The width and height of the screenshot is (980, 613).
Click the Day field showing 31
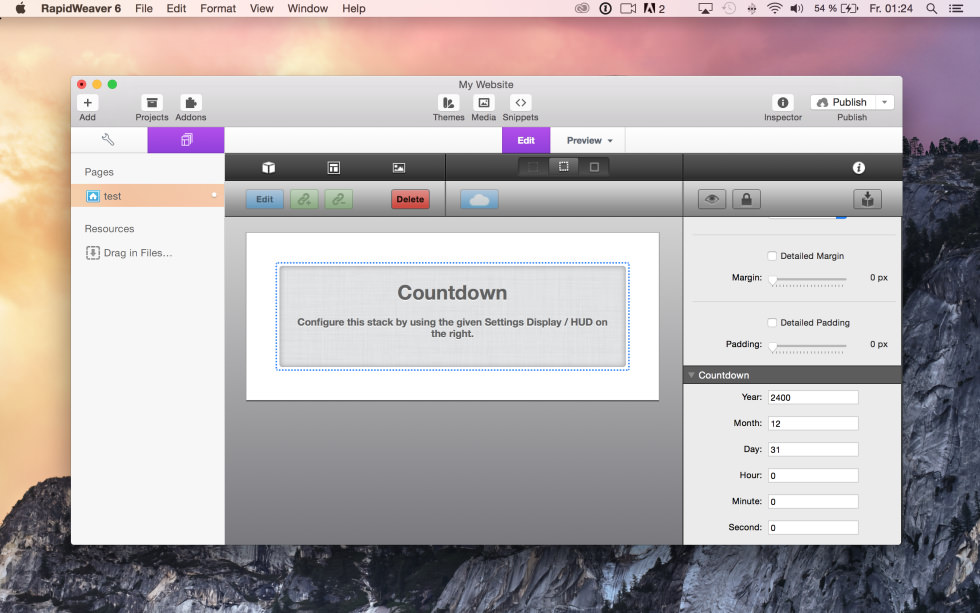(x=813, y=449)
